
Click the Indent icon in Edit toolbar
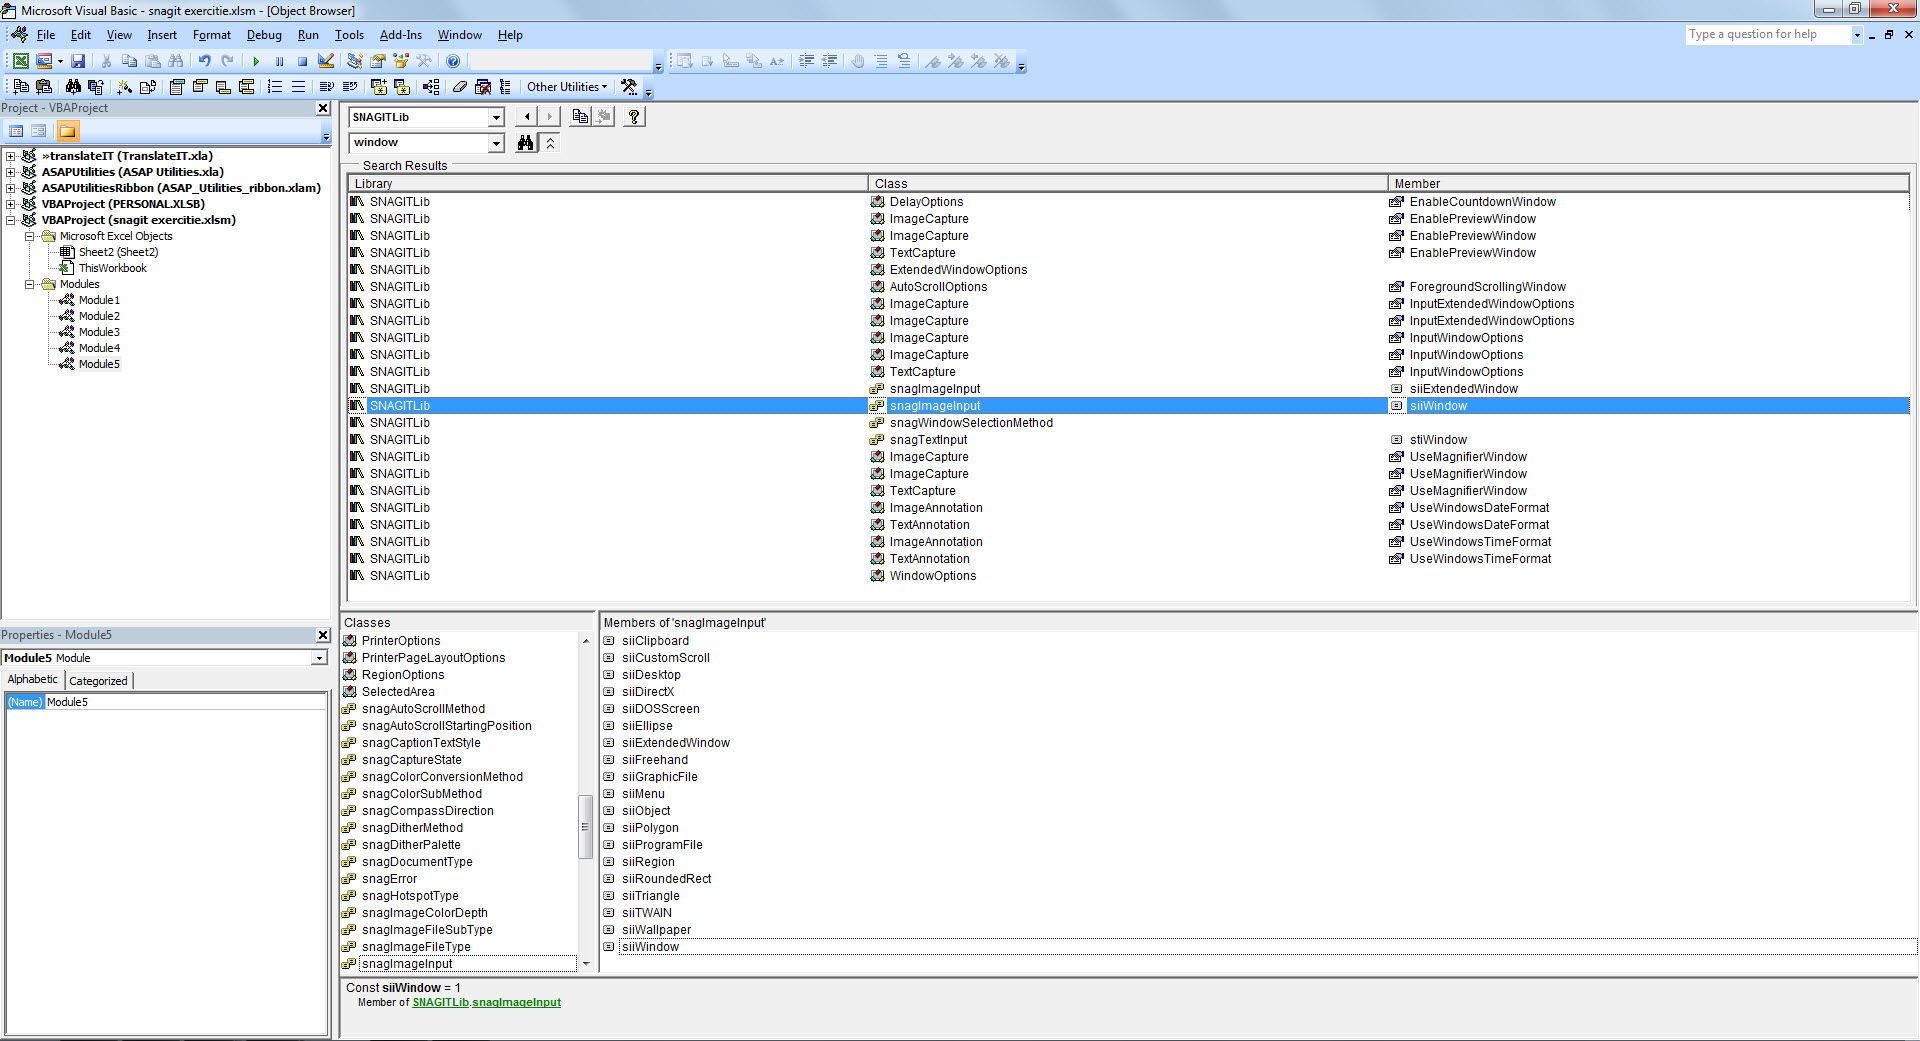pos(807,61)
